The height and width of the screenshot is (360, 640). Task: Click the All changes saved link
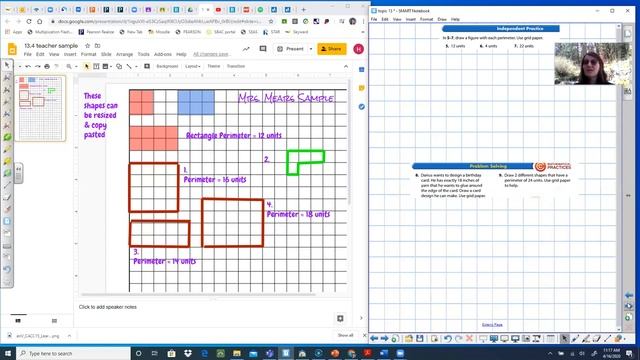coord(211,54)
